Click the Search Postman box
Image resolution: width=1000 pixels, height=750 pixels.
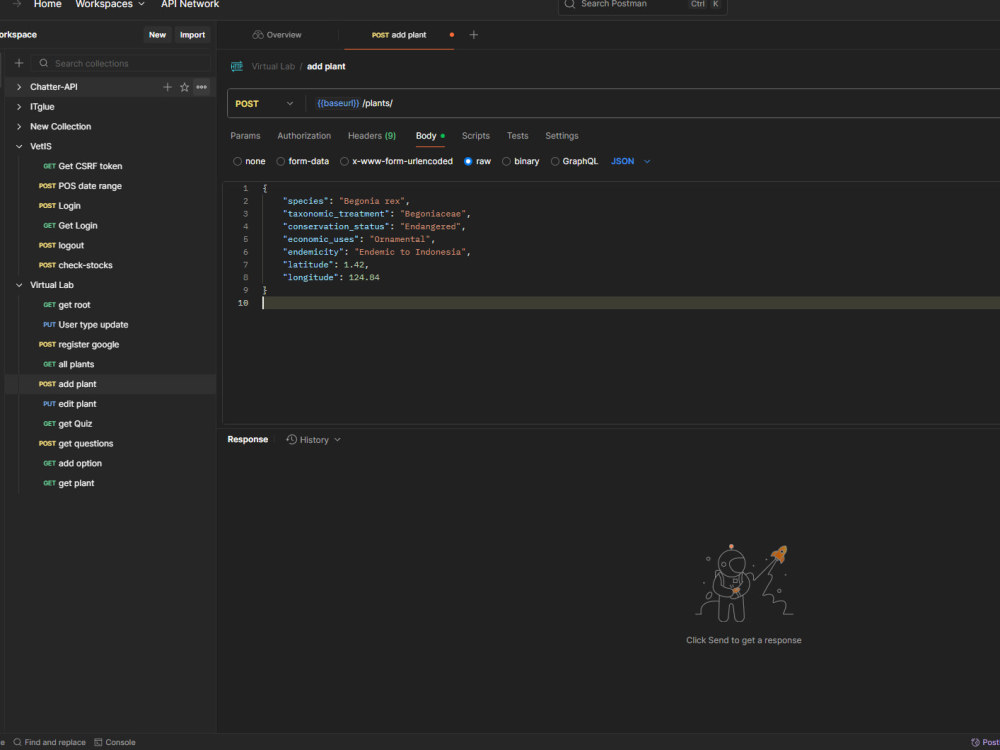click(x=642, y=4)
